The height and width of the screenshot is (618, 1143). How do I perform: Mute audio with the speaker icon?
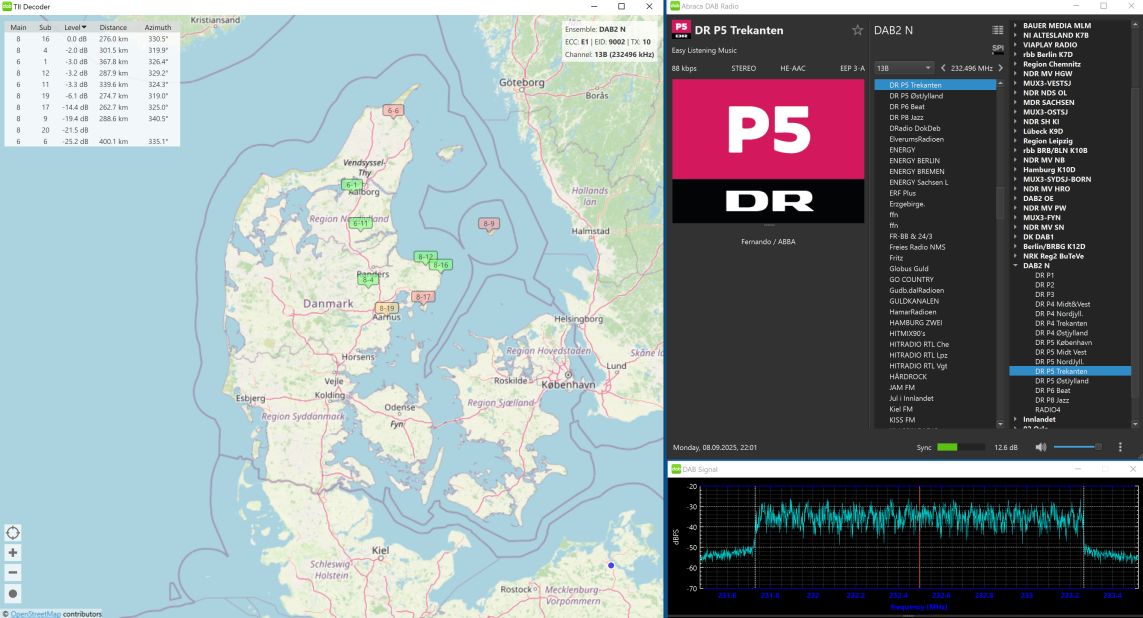point(1040,447)
